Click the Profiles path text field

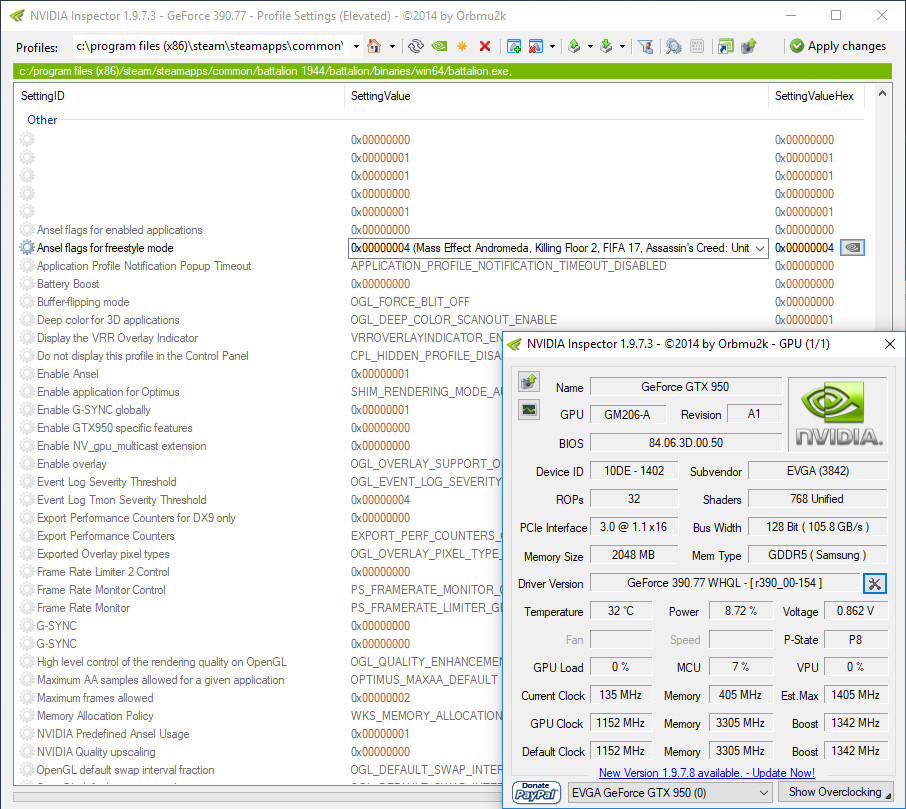(x=211, y=46)
